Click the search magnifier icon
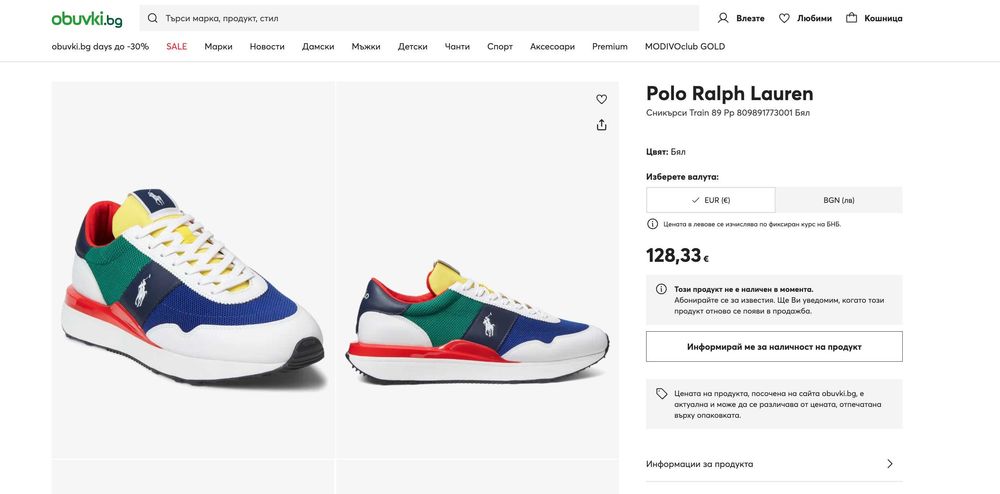The height and width of the screenshot is (494, 1000). click(152, 18)
